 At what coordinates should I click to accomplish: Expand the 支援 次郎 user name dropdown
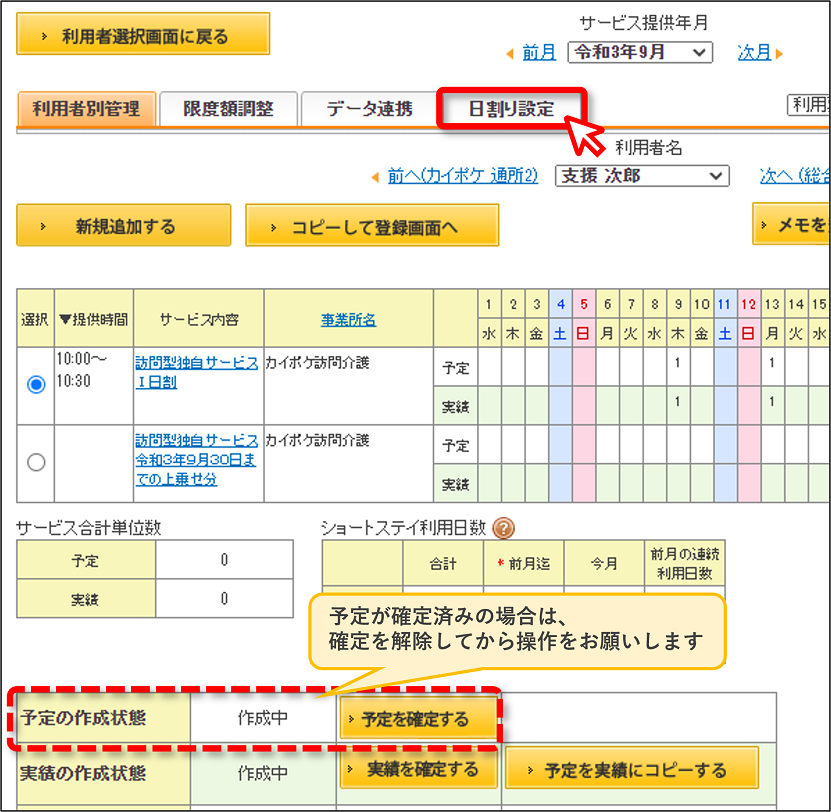pyautogui.click(x=642, y=176)
